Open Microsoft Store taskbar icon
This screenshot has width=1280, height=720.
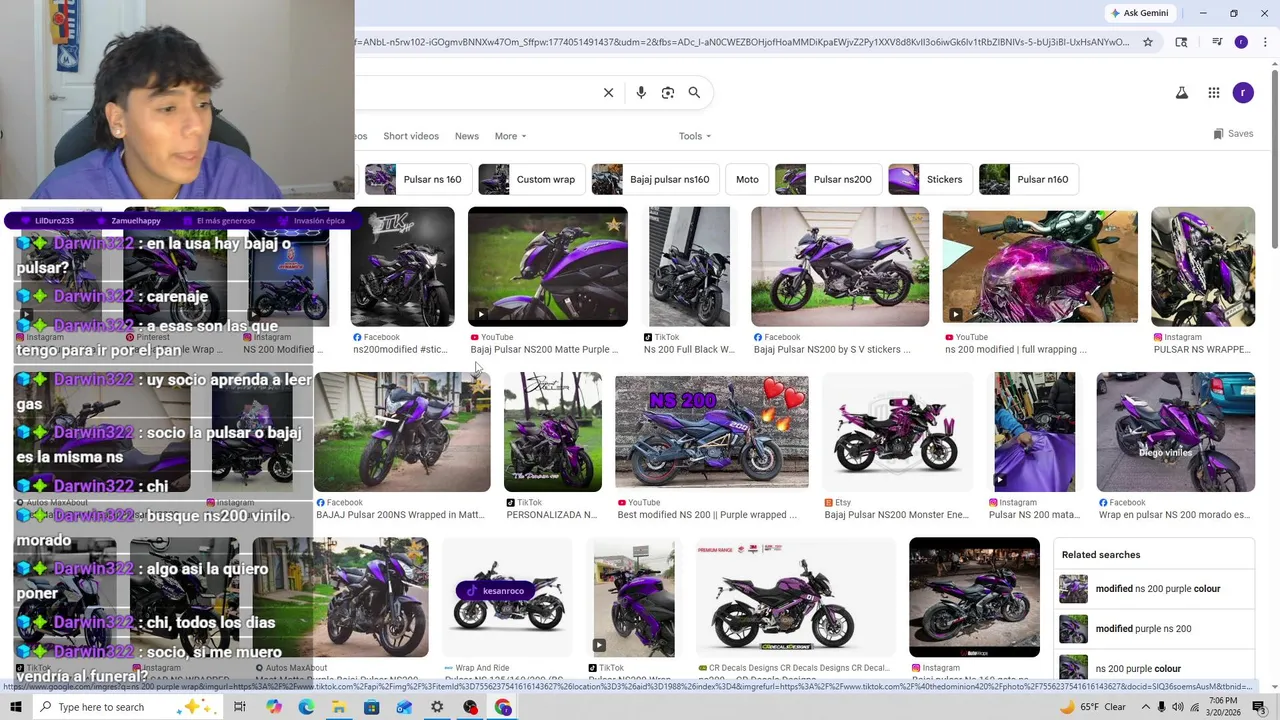pyautogui.click(x=372, y=707)
